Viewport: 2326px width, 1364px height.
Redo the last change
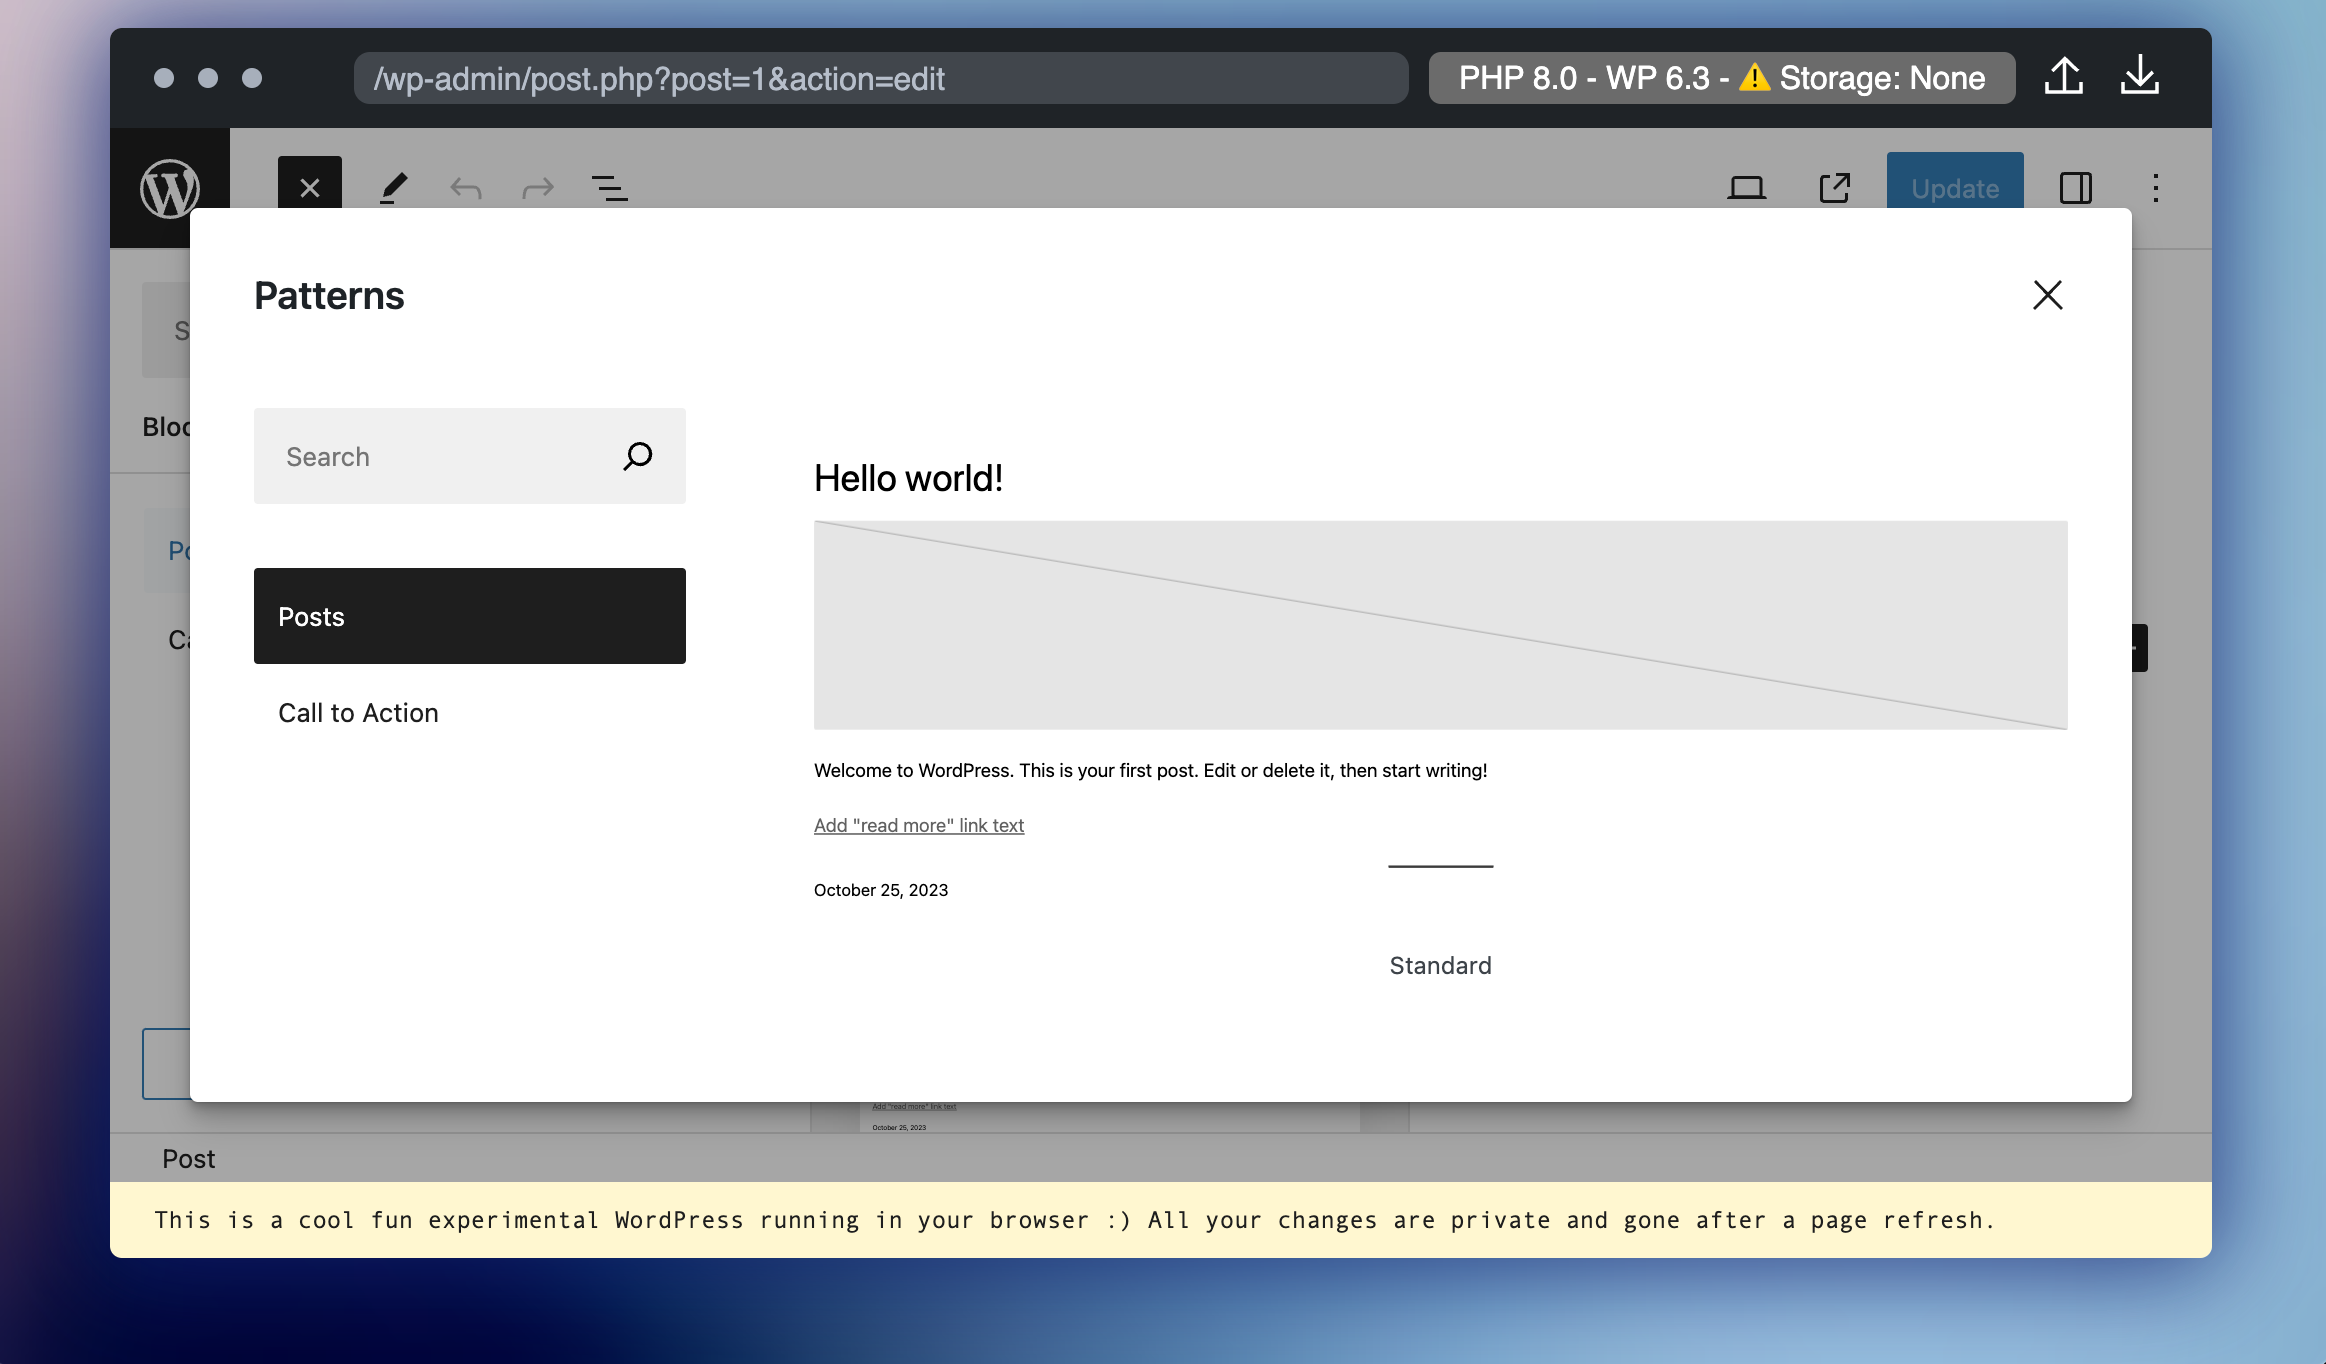click(x=537, y=188)
